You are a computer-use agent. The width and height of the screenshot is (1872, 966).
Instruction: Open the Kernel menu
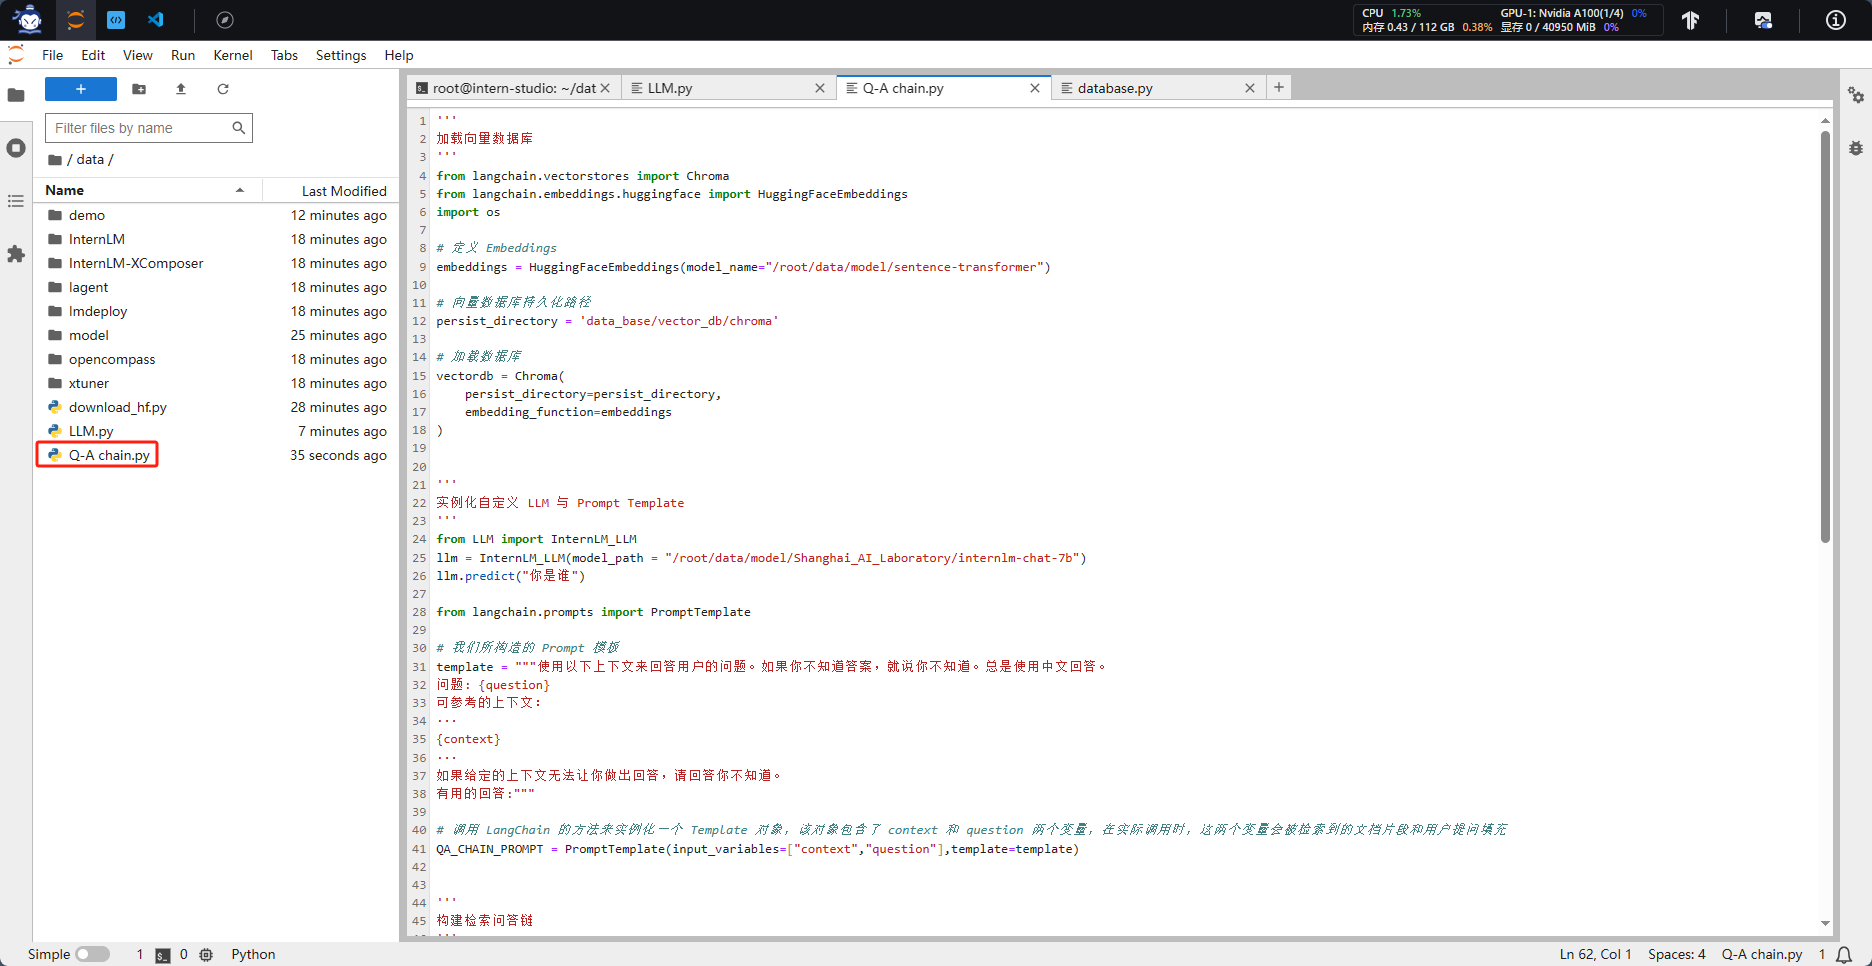[233, 55]
